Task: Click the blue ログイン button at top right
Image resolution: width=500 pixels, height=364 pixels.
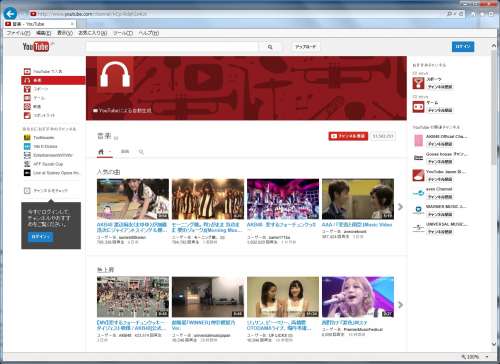Action: (x=463, y=46)
